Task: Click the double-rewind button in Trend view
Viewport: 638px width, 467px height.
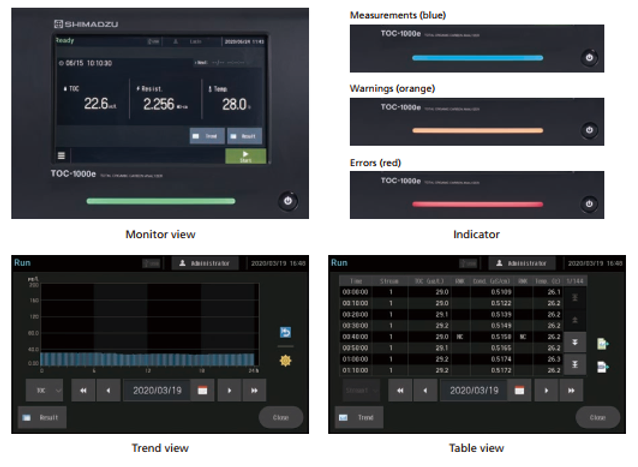Action: (x=83, y=391)
